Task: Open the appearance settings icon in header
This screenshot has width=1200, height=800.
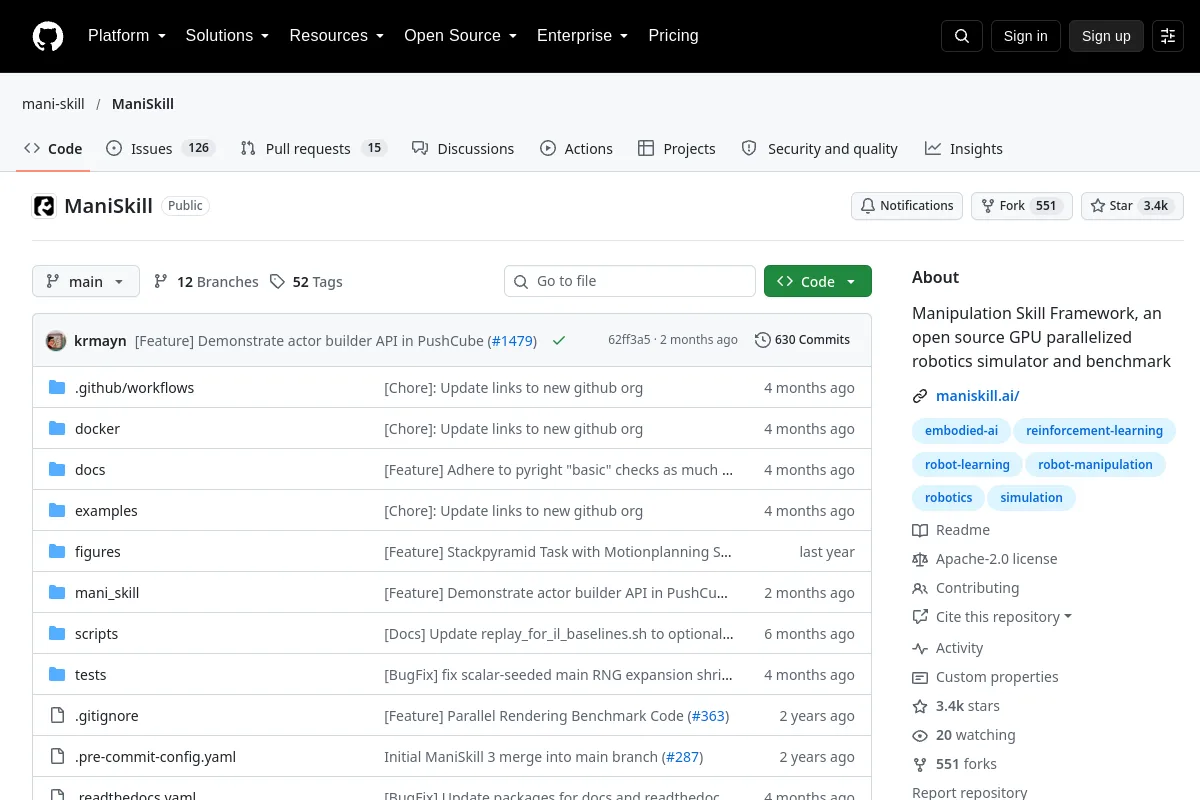Action: click(1168, 36)
